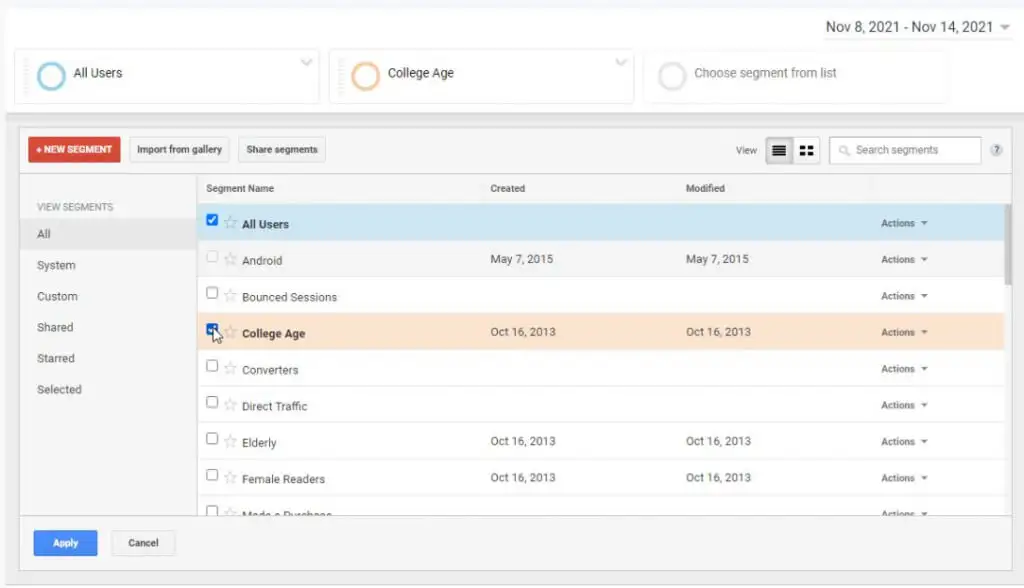Star the Female Readers segment
The height and width of the screenshot is (588, 1024).
point(230,478)
